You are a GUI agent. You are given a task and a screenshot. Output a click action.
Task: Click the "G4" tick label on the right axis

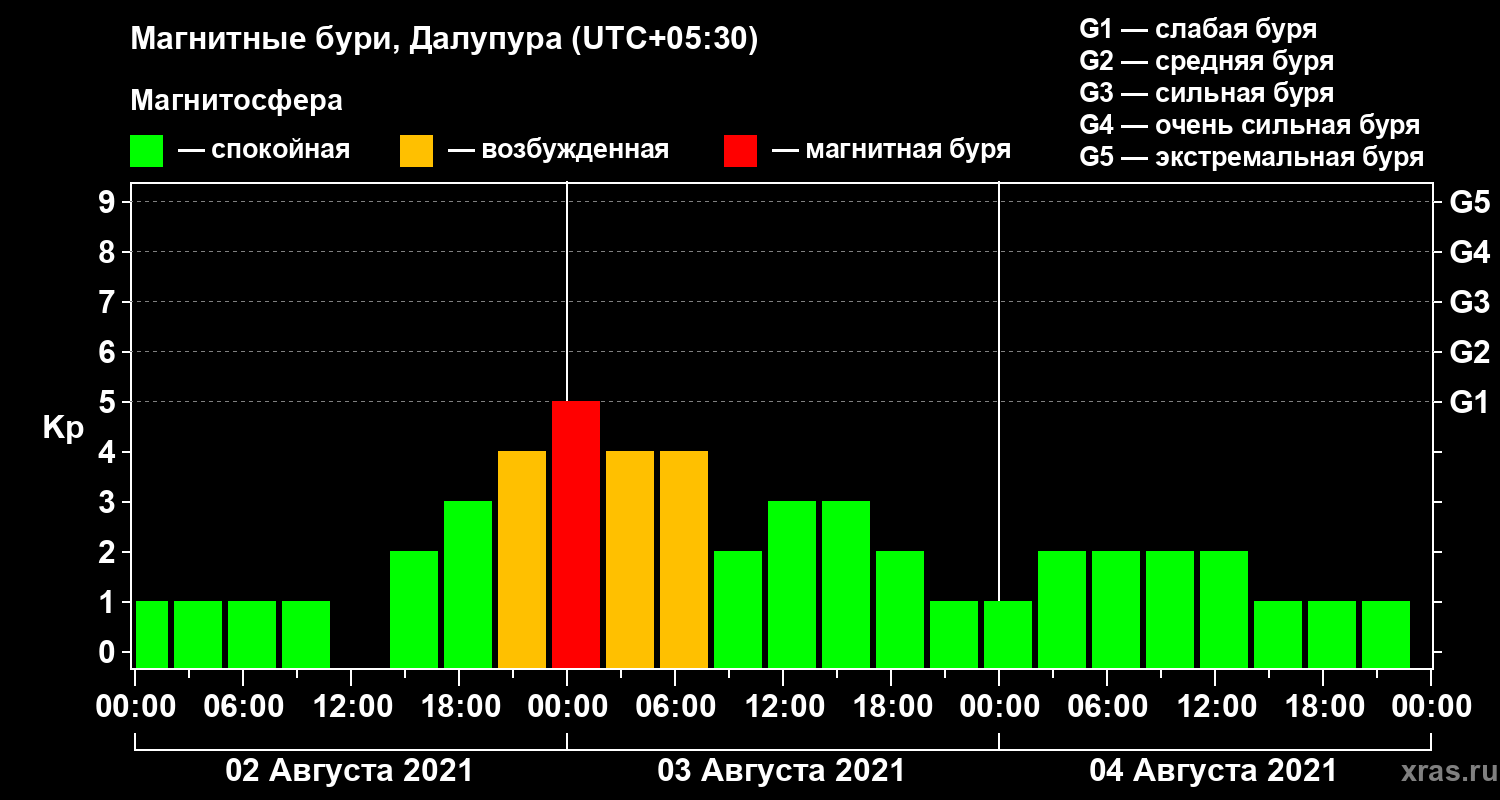coord(1469,252)
